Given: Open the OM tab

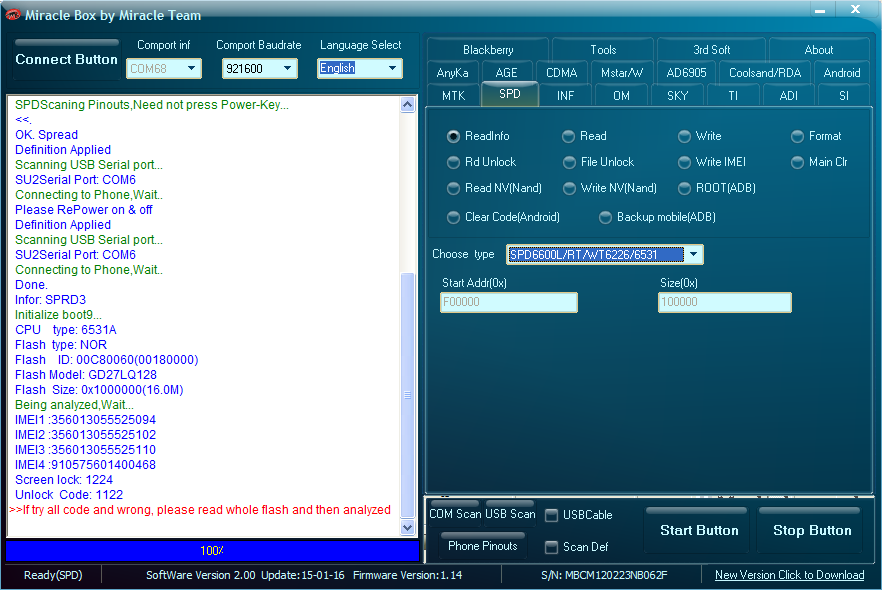Looking at the screenshot, I should (x=621, y=96).
